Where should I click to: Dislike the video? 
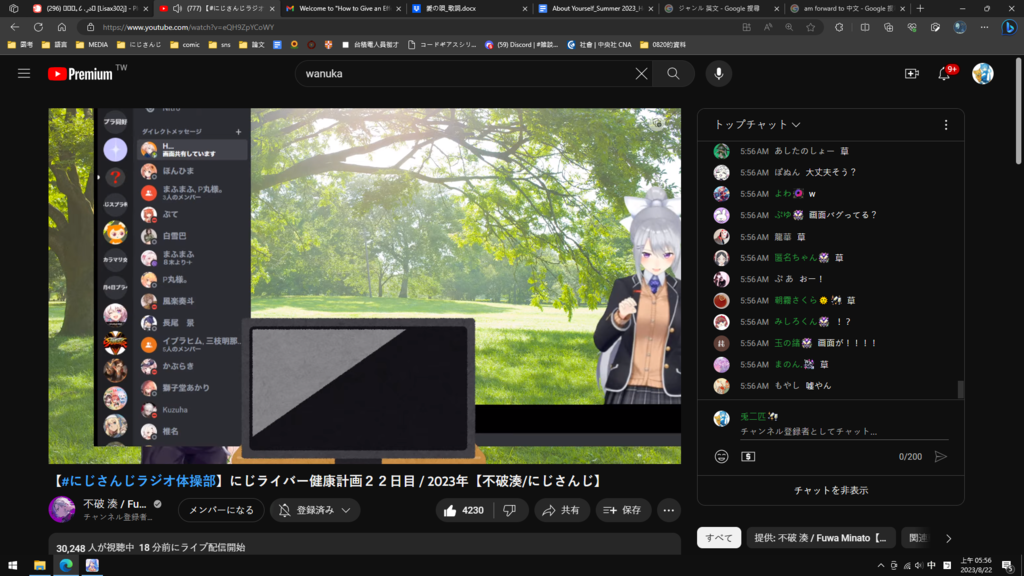click(510, 510)
